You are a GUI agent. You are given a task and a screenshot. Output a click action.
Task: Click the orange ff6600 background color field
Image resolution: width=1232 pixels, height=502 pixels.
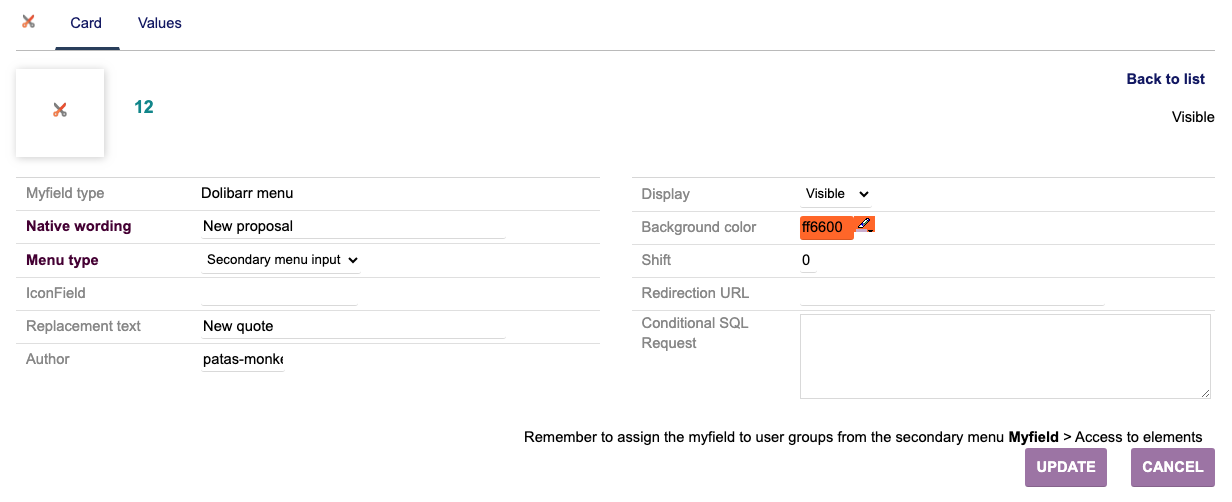click(826, 228)
